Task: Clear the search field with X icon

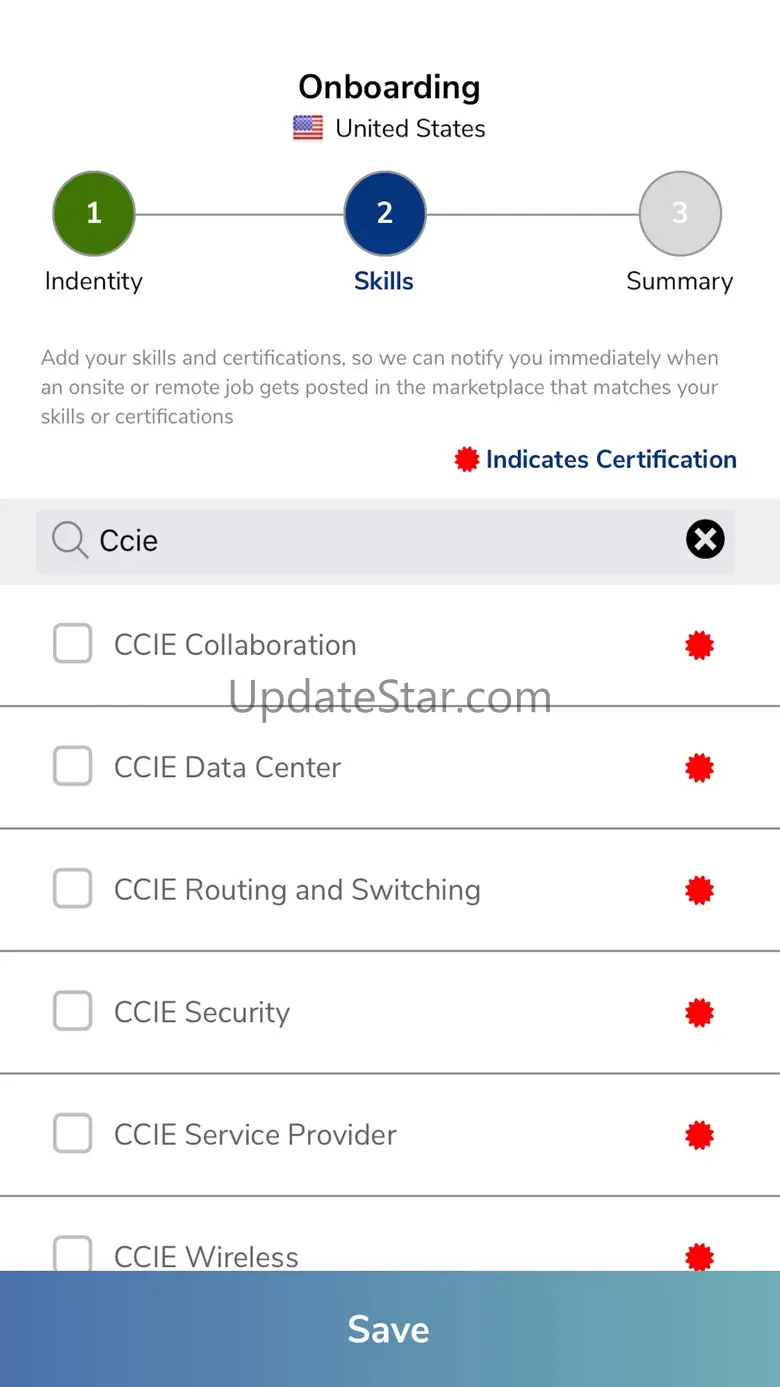Action: point(705,540)
